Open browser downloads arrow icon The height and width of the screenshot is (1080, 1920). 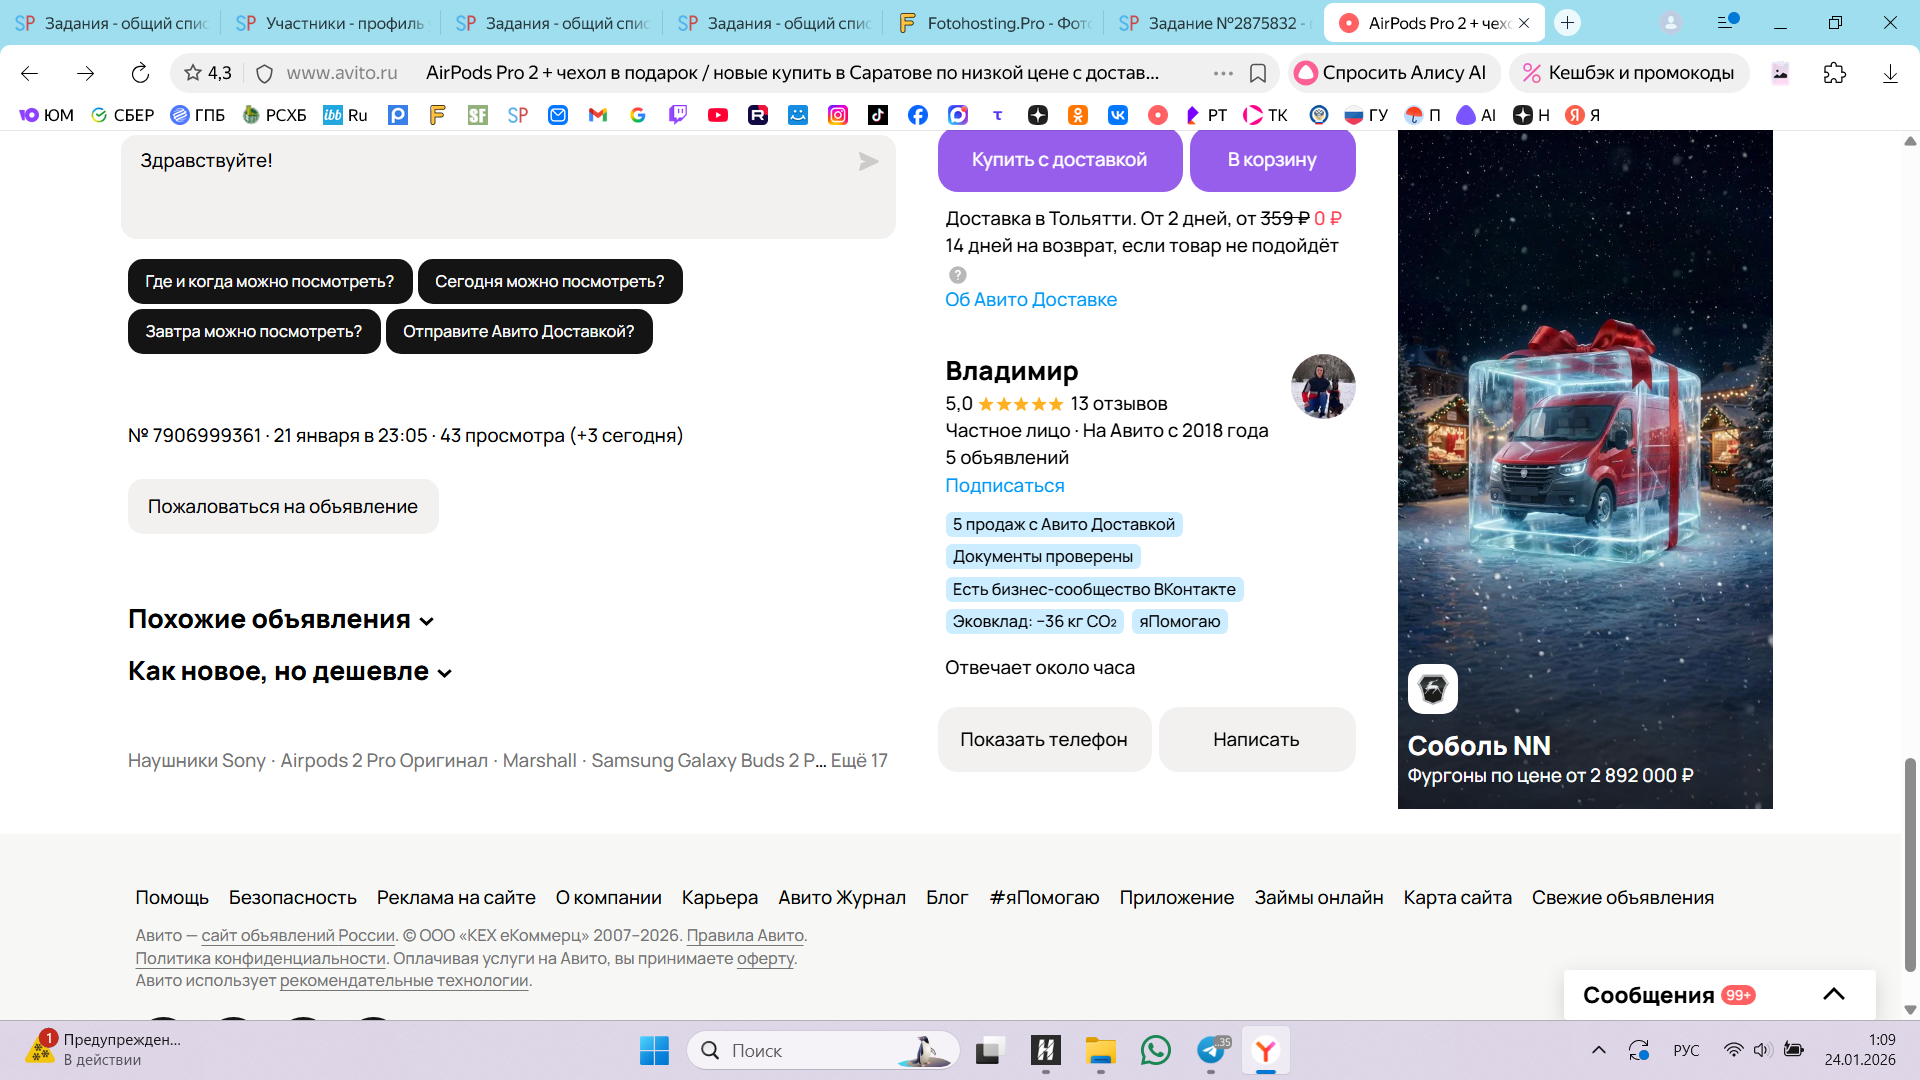pyautogui.click(x=1890, y=73)
